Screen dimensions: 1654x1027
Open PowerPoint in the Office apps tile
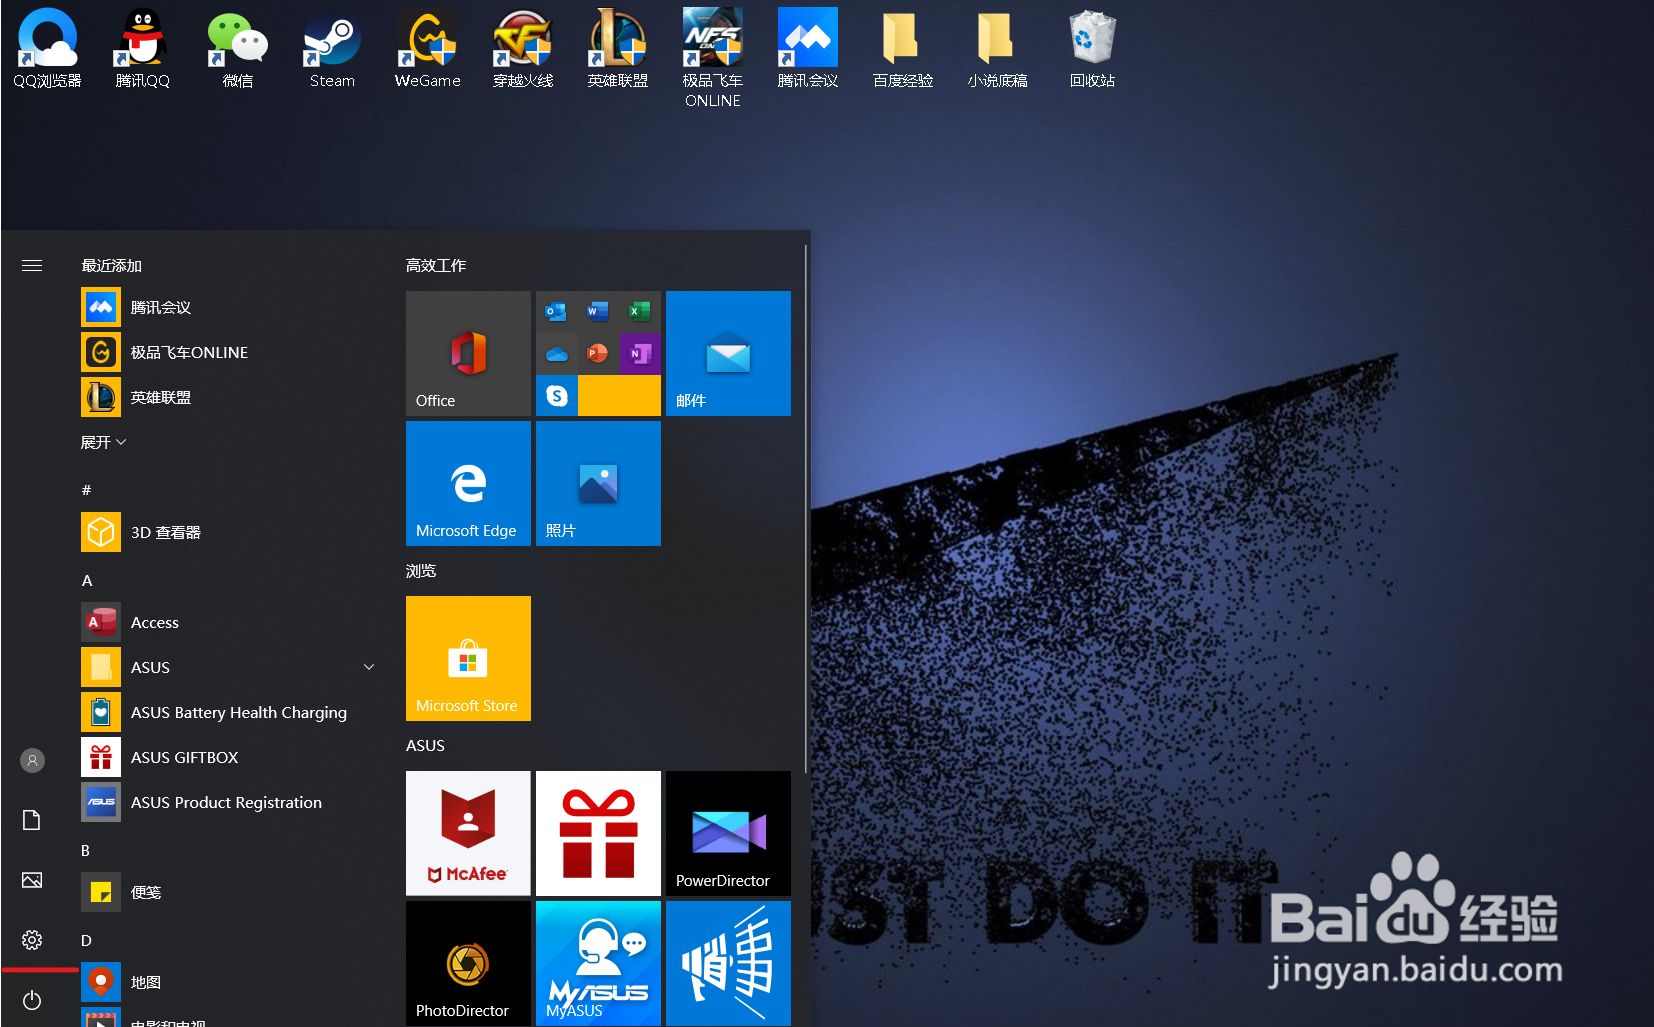(598, 353)
